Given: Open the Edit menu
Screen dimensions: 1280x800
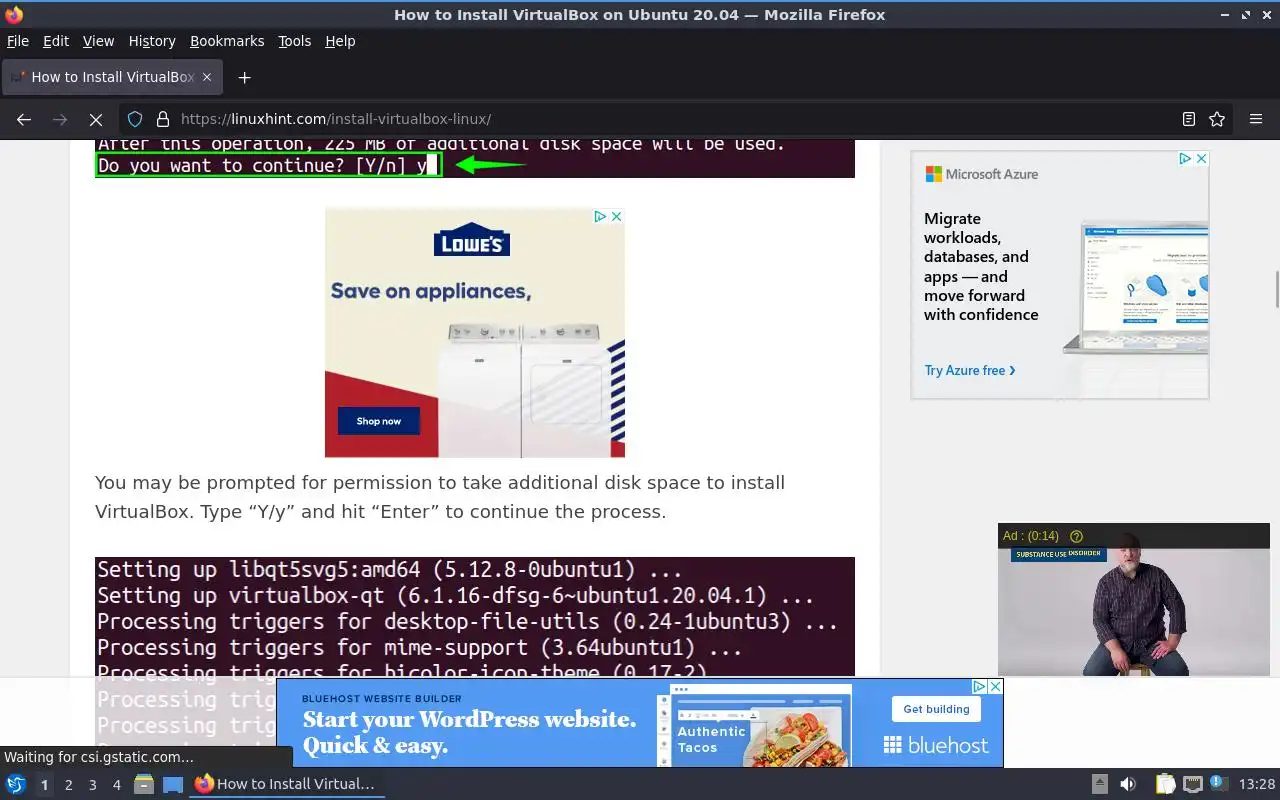Looking at the screenshot, I should (56, 41).
